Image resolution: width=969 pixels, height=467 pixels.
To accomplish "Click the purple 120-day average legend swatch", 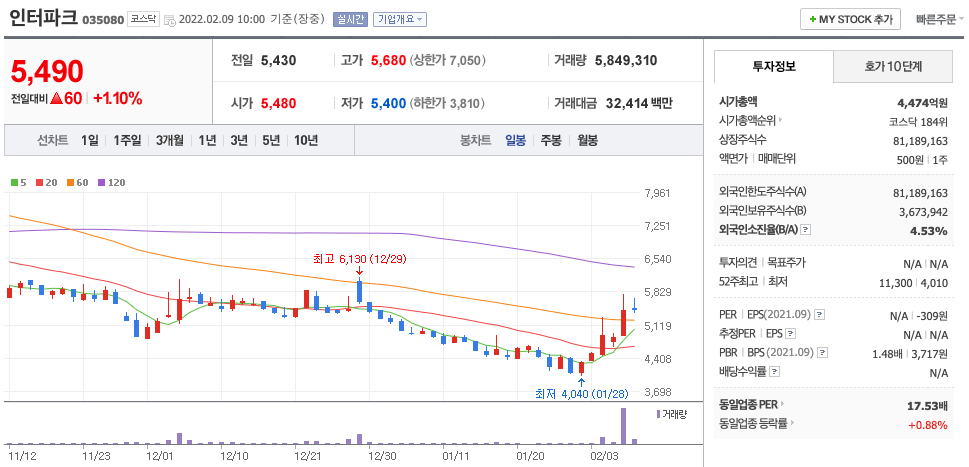I will point(101,183).
